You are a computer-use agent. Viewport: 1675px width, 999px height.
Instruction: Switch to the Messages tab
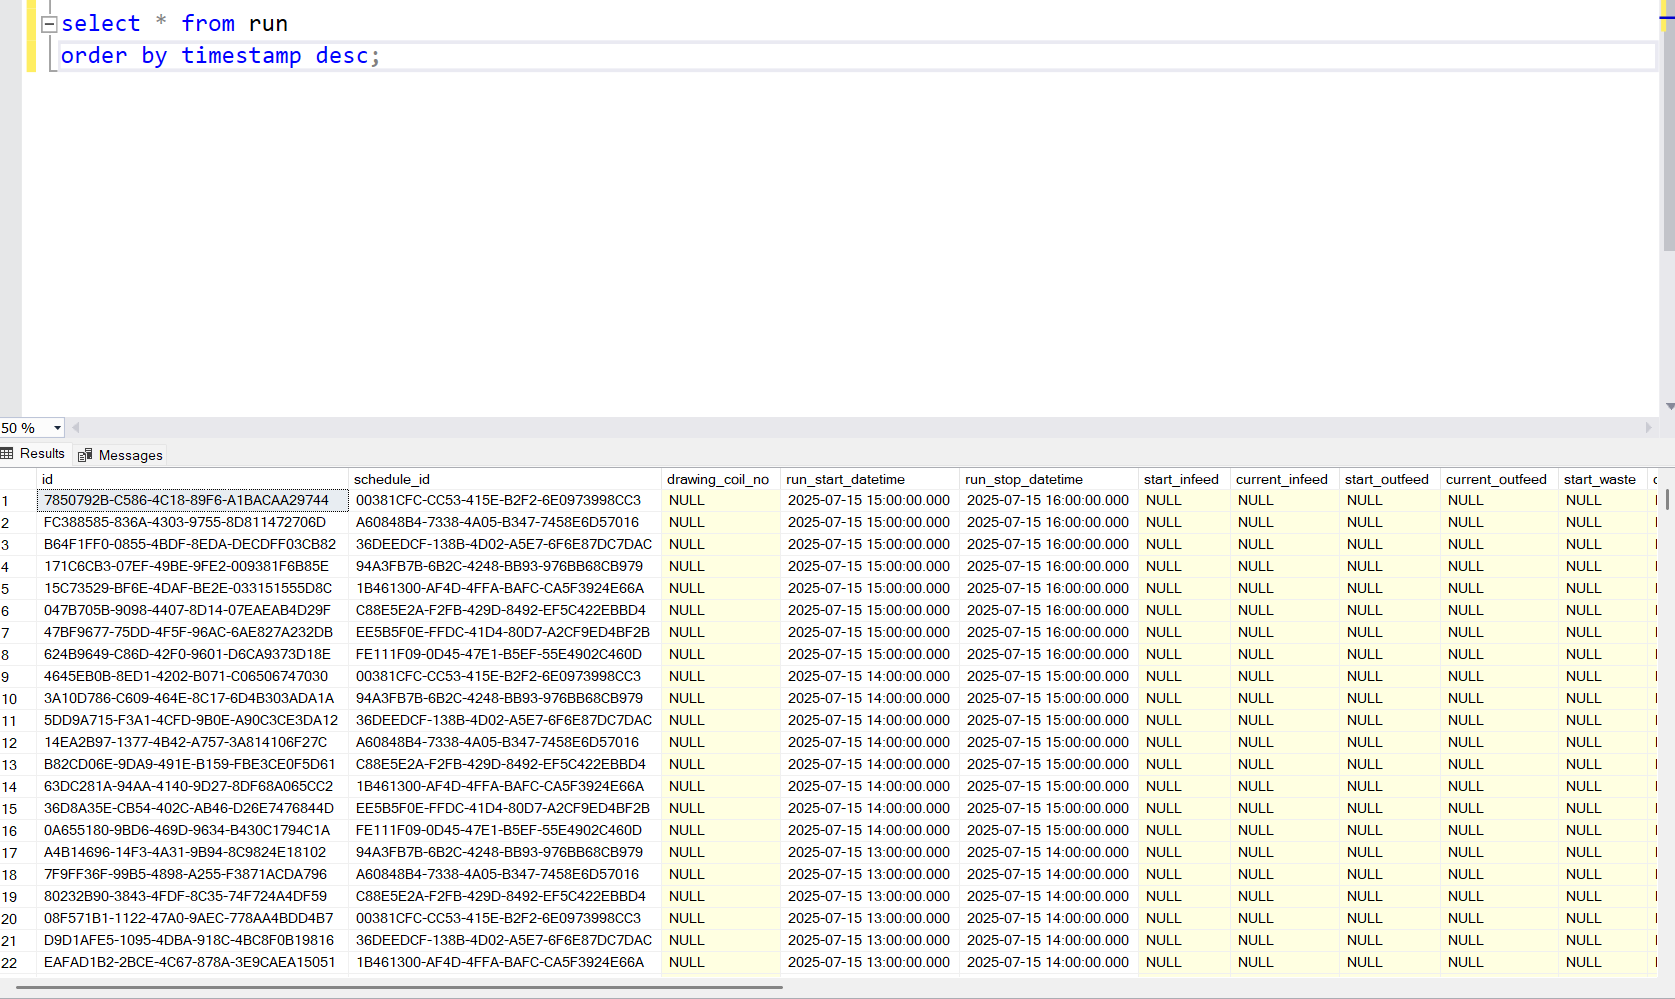tap(121, 455)
